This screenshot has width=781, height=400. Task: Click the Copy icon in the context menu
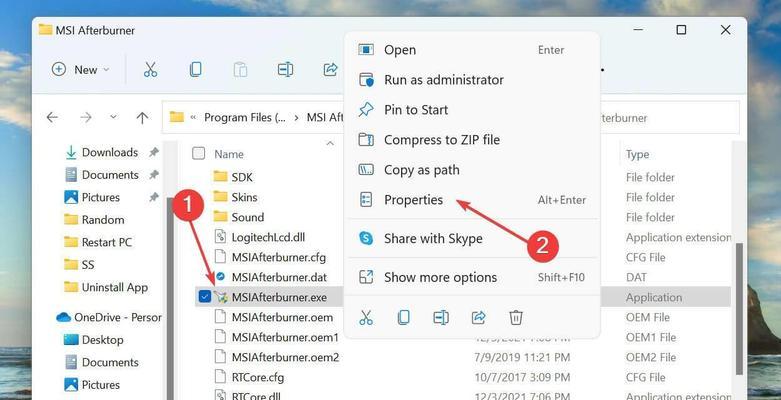click(x=403, y=317)
